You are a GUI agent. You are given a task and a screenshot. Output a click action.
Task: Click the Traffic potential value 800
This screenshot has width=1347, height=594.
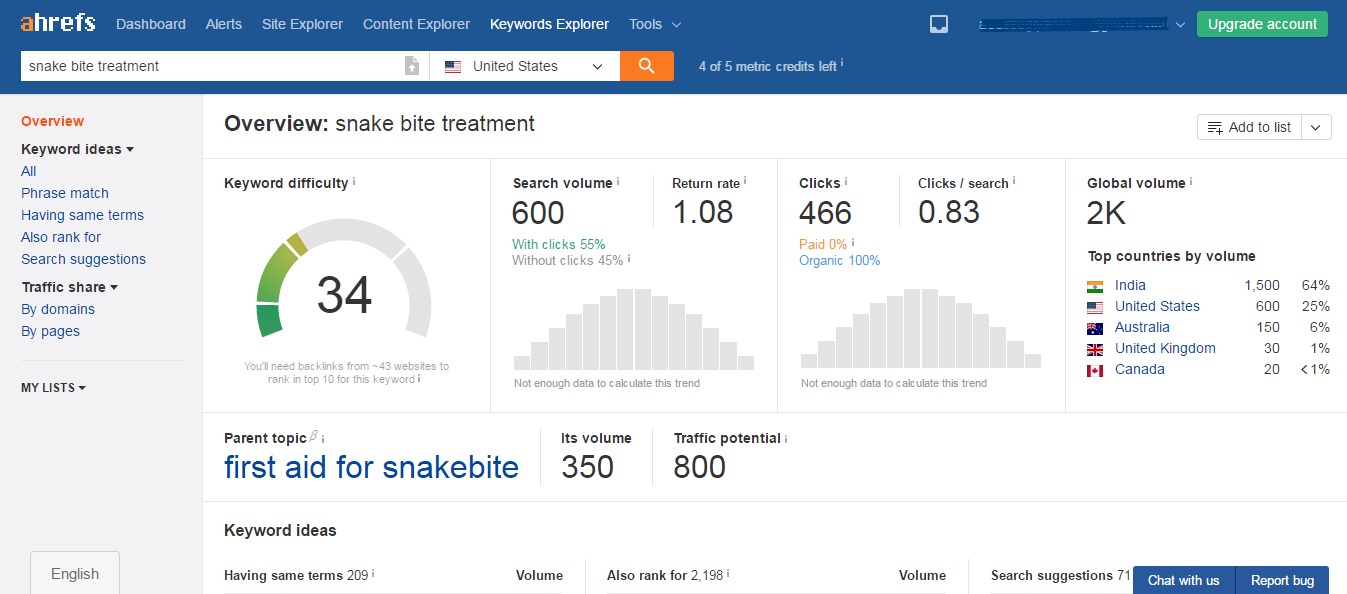(699, 467)
